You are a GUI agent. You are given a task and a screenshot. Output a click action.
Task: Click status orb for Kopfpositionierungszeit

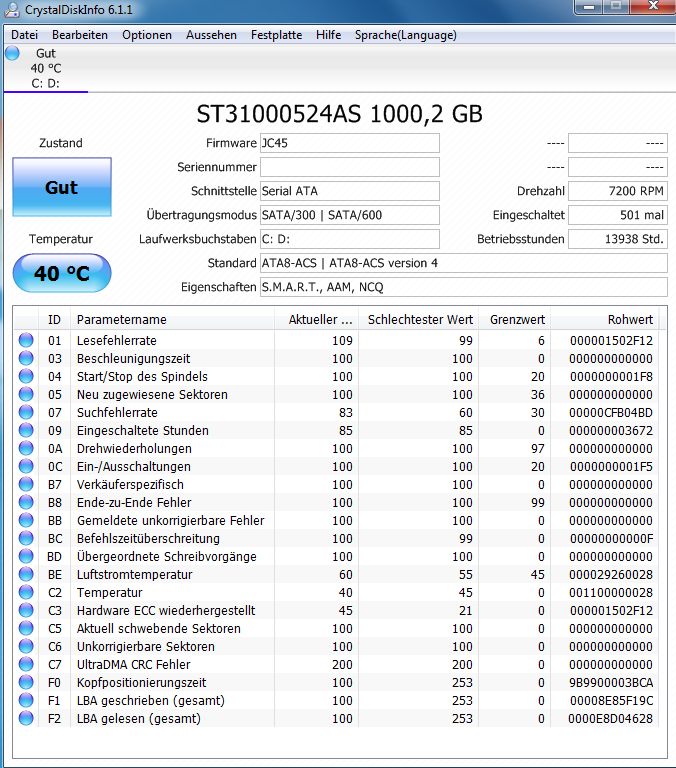tap(26, 682)
